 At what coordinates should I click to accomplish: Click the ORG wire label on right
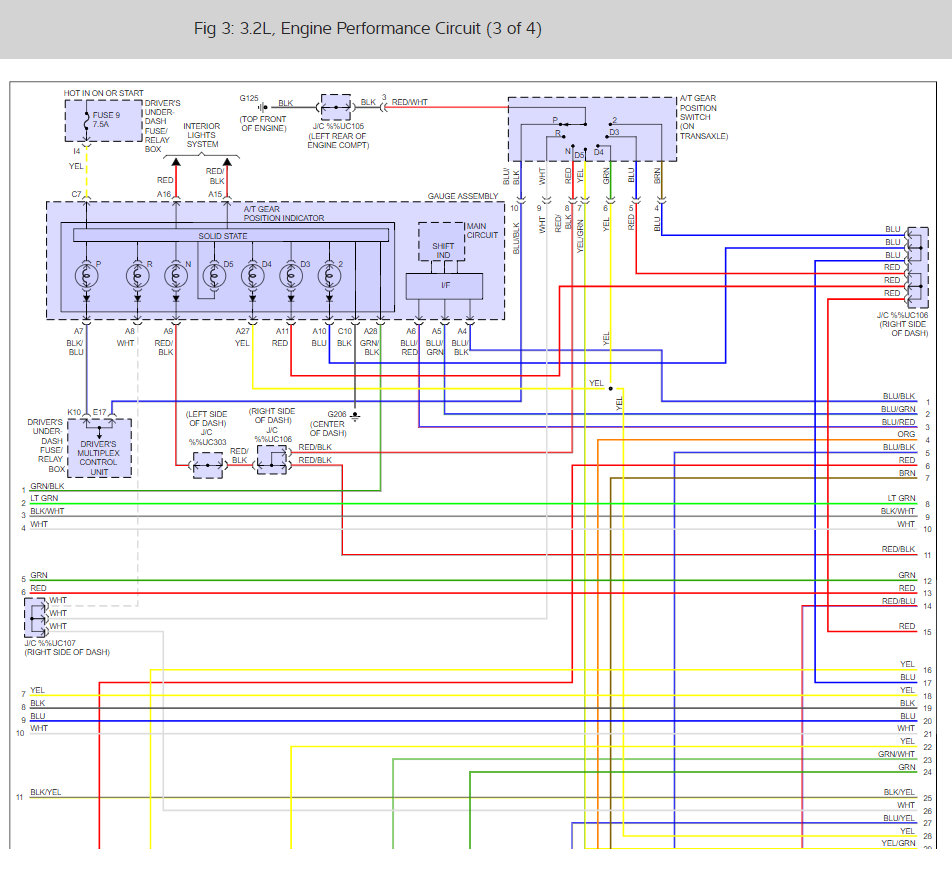[906, 434]
